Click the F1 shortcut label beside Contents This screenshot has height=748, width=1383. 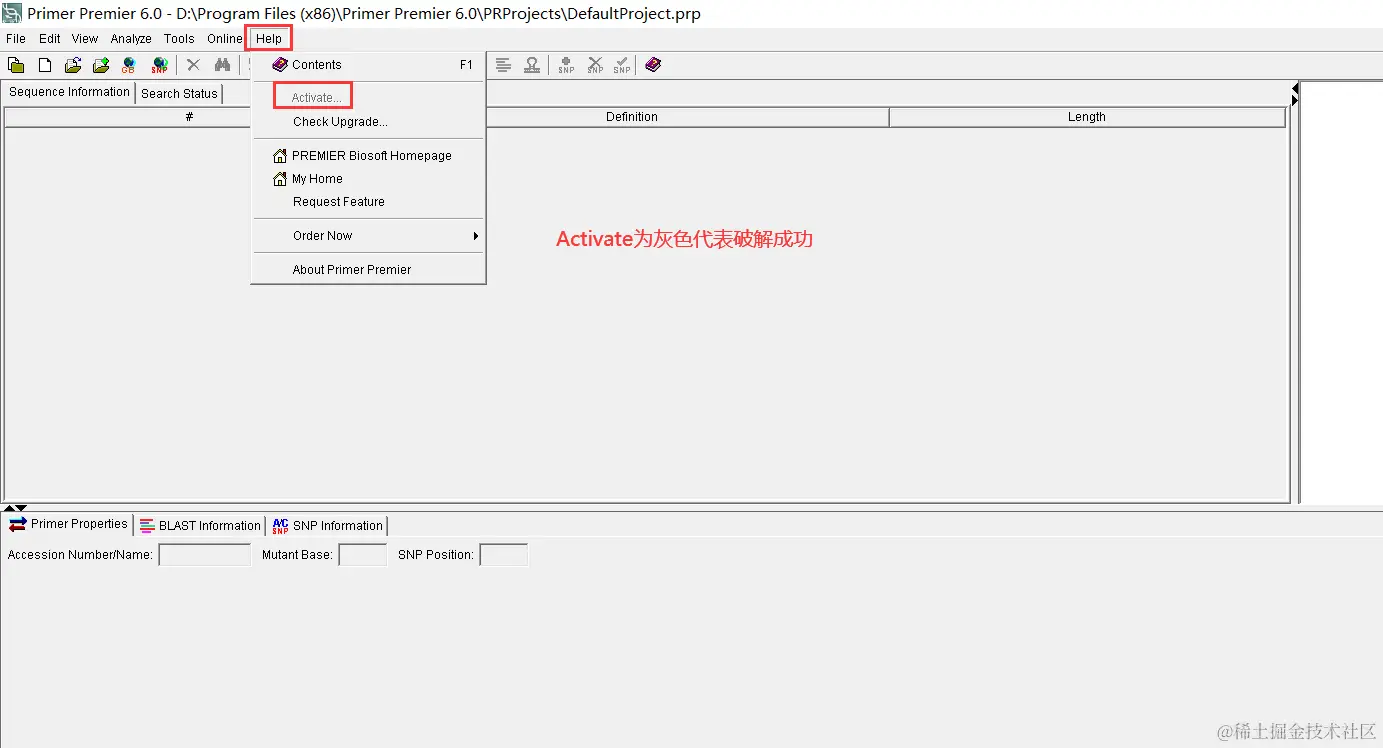pos(466,65)
